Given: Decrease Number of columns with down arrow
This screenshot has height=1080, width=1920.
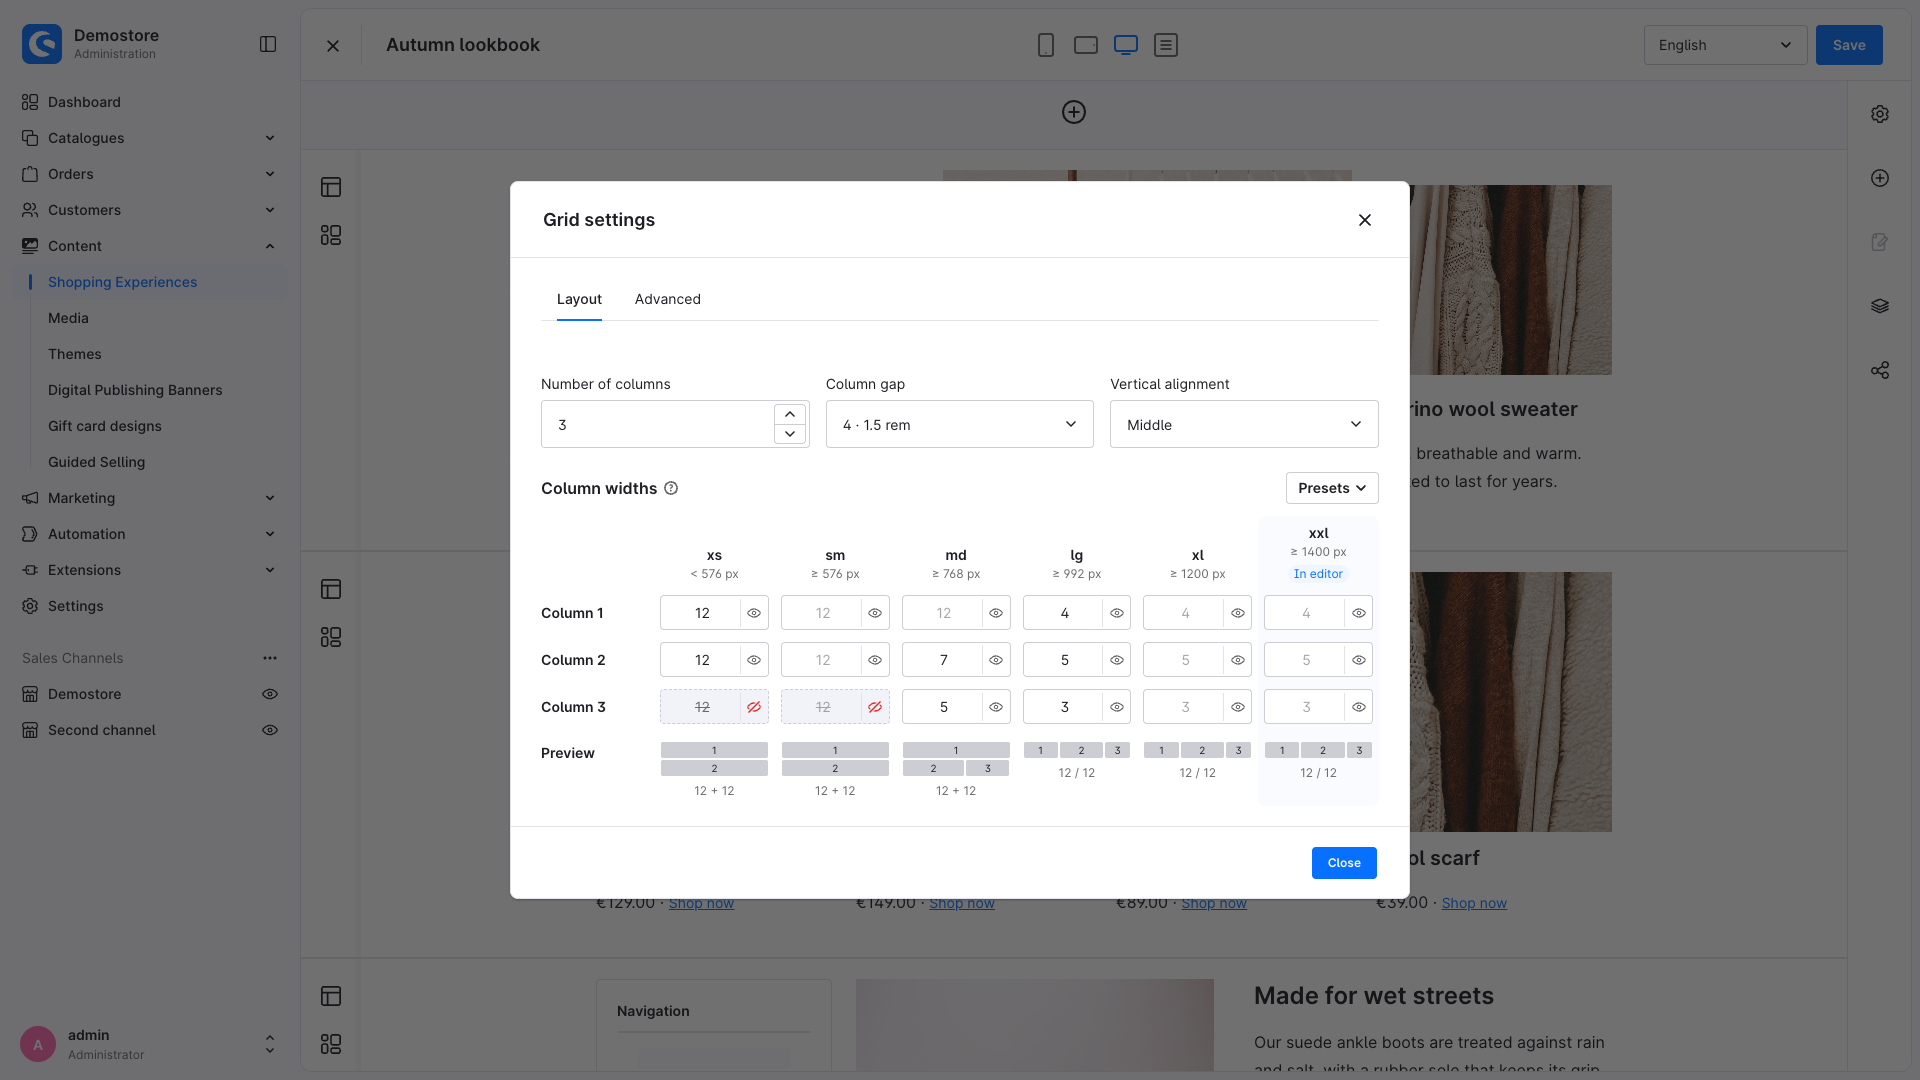Looking at the screenshot, I should click(790, 434).
